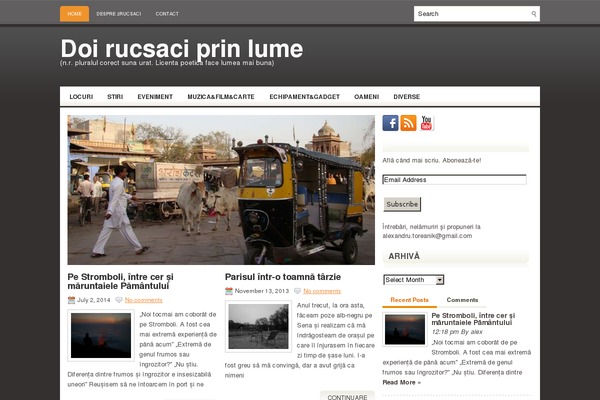Screen dimensions: 600x400
Task: Open the Despre 2rucsaci page
Action: coord(119,14)
